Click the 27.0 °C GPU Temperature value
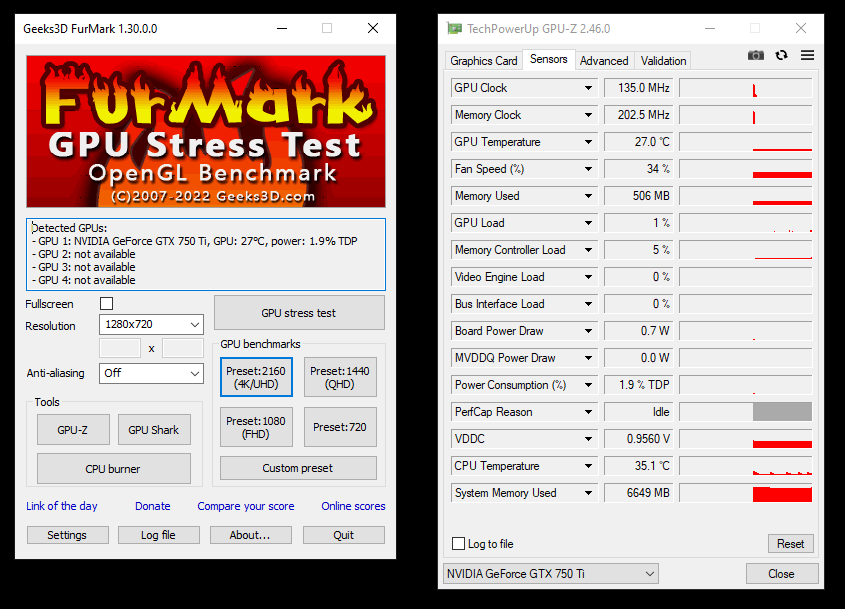Viewport: 845px width, 609px height. coord(639,142)
